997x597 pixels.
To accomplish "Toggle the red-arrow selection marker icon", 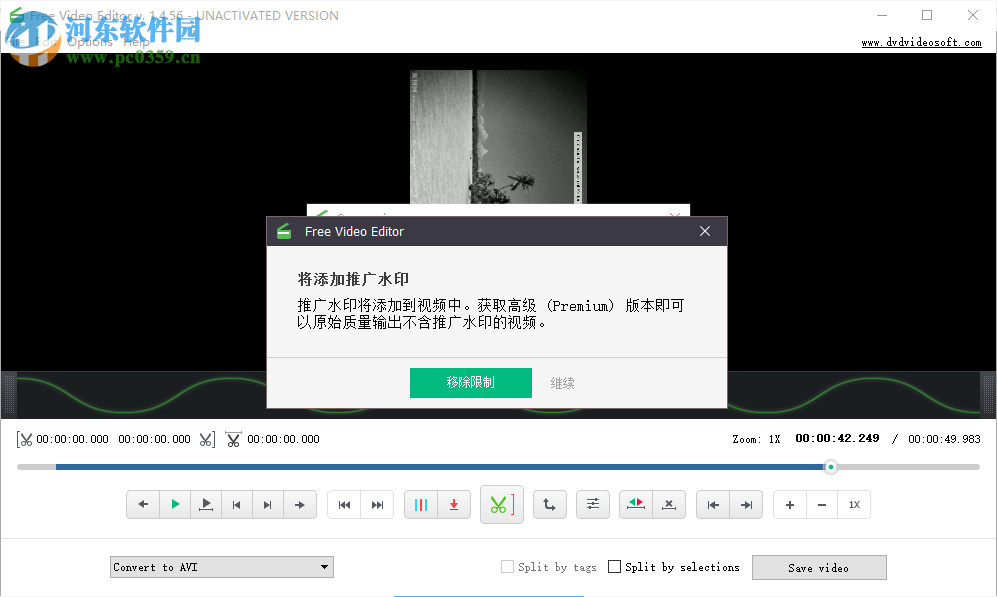I will point(635,504).
